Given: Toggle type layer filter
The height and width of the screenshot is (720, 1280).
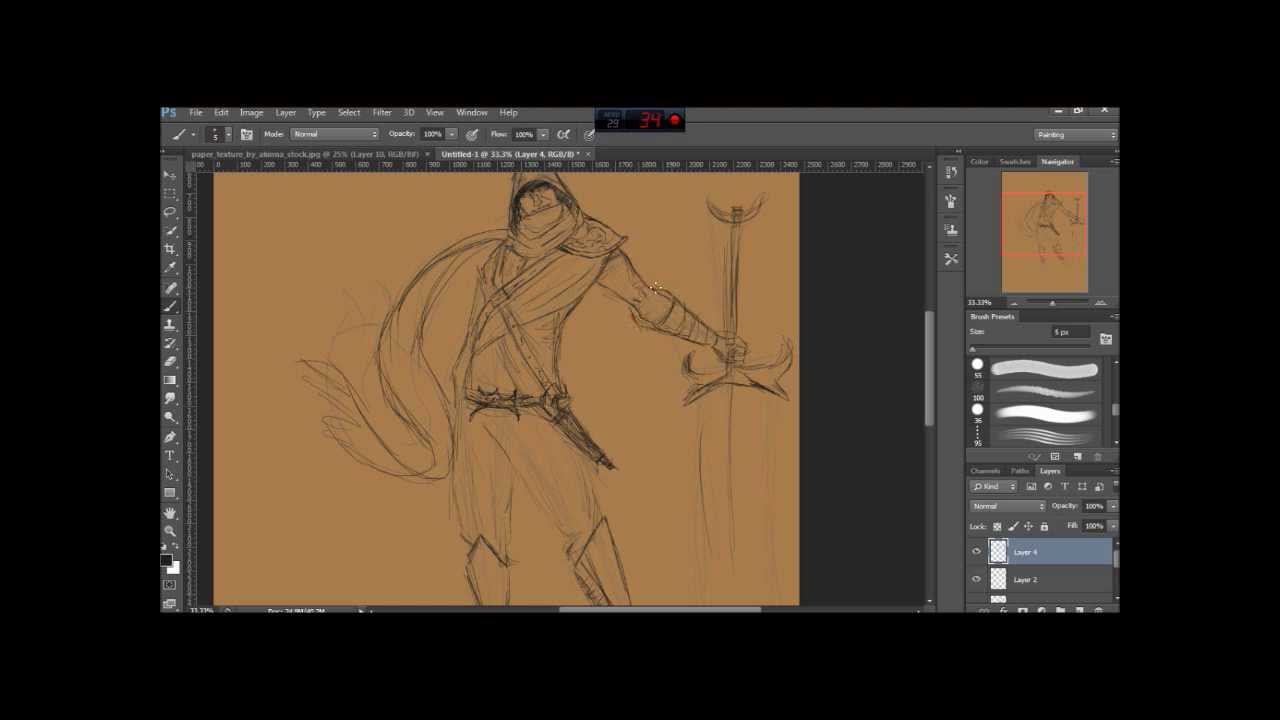Looking at the screenshot, I should [x=1064, y=487].
